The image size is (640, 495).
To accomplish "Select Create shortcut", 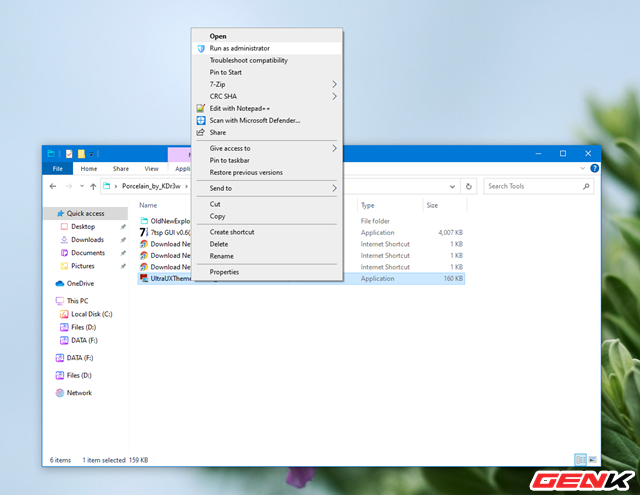I will (267, 232).
